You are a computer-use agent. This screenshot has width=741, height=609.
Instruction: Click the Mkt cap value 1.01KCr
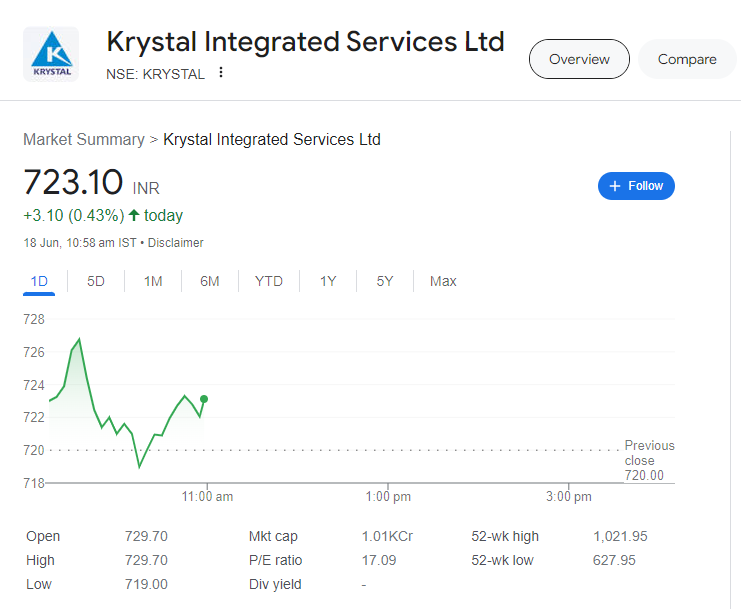[387, 536]
